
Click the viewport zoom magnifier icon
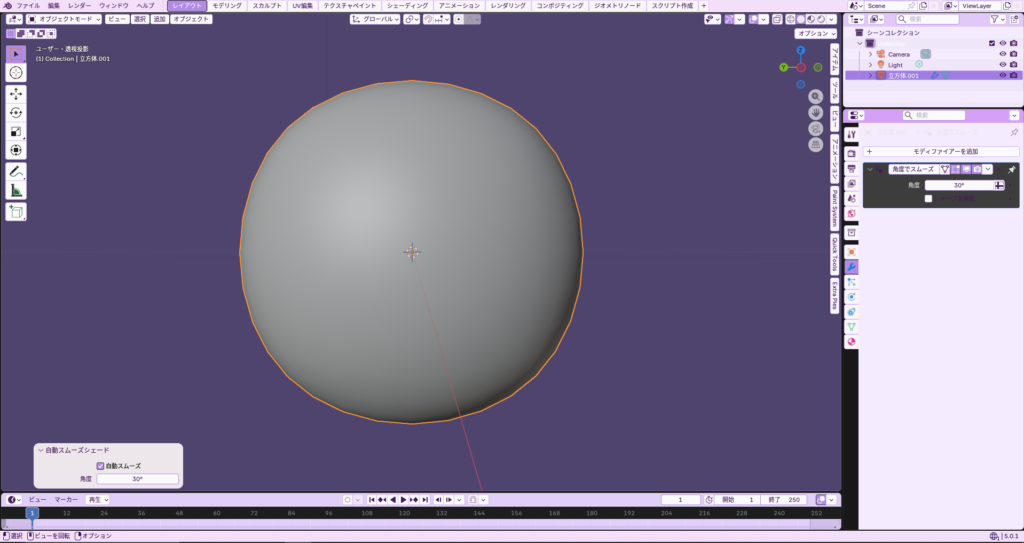pyautogui.click(x=816, y=96)
